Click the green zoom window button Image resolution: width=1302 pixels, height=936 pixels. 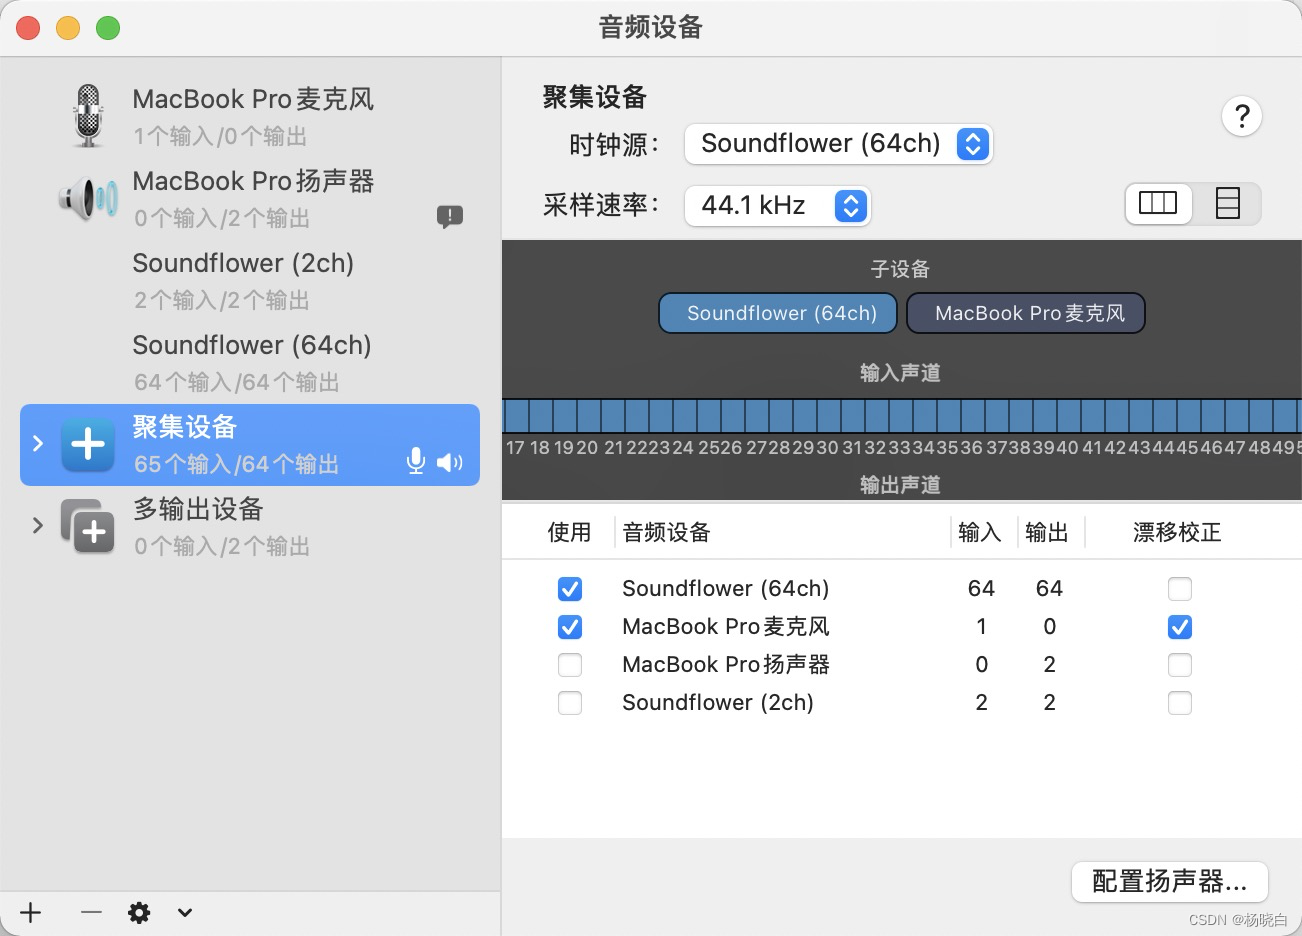click(108, 28)
